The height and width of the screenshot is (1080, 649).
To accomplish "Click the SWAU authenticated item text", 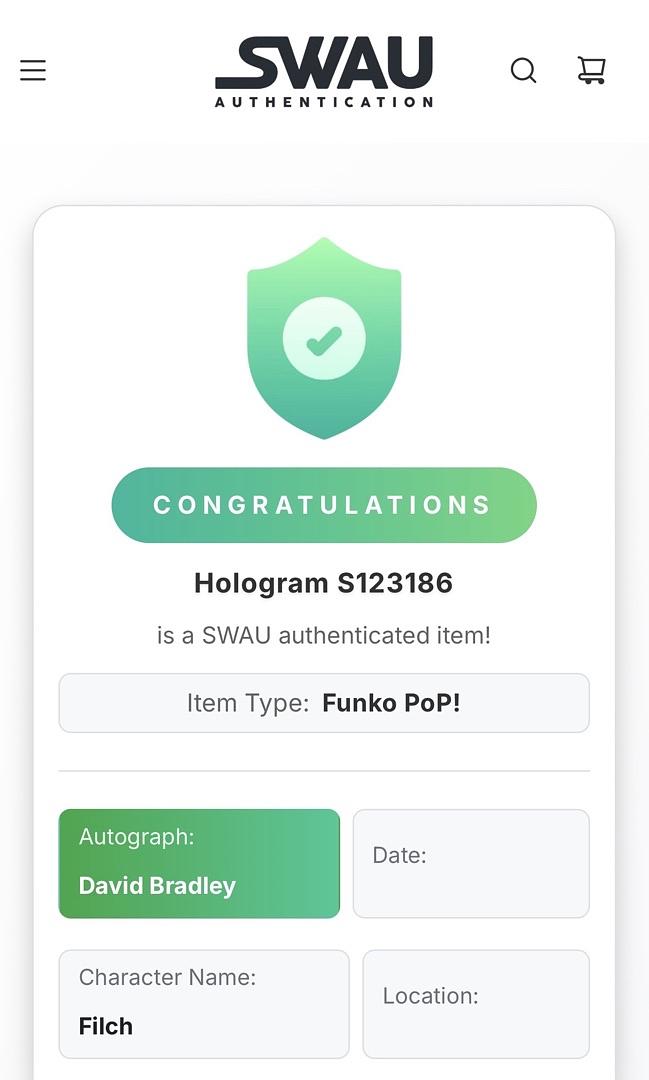I will pos(324,635).
